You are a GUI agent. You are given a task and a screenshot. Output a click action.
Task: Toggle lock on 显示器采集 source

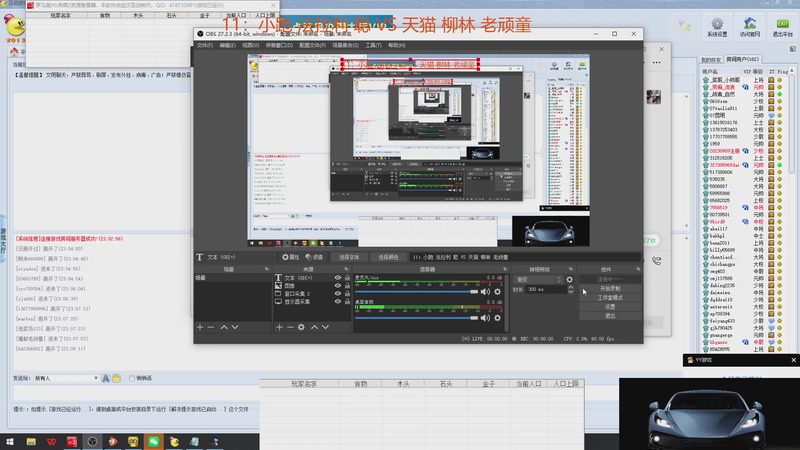coord(347,302)
